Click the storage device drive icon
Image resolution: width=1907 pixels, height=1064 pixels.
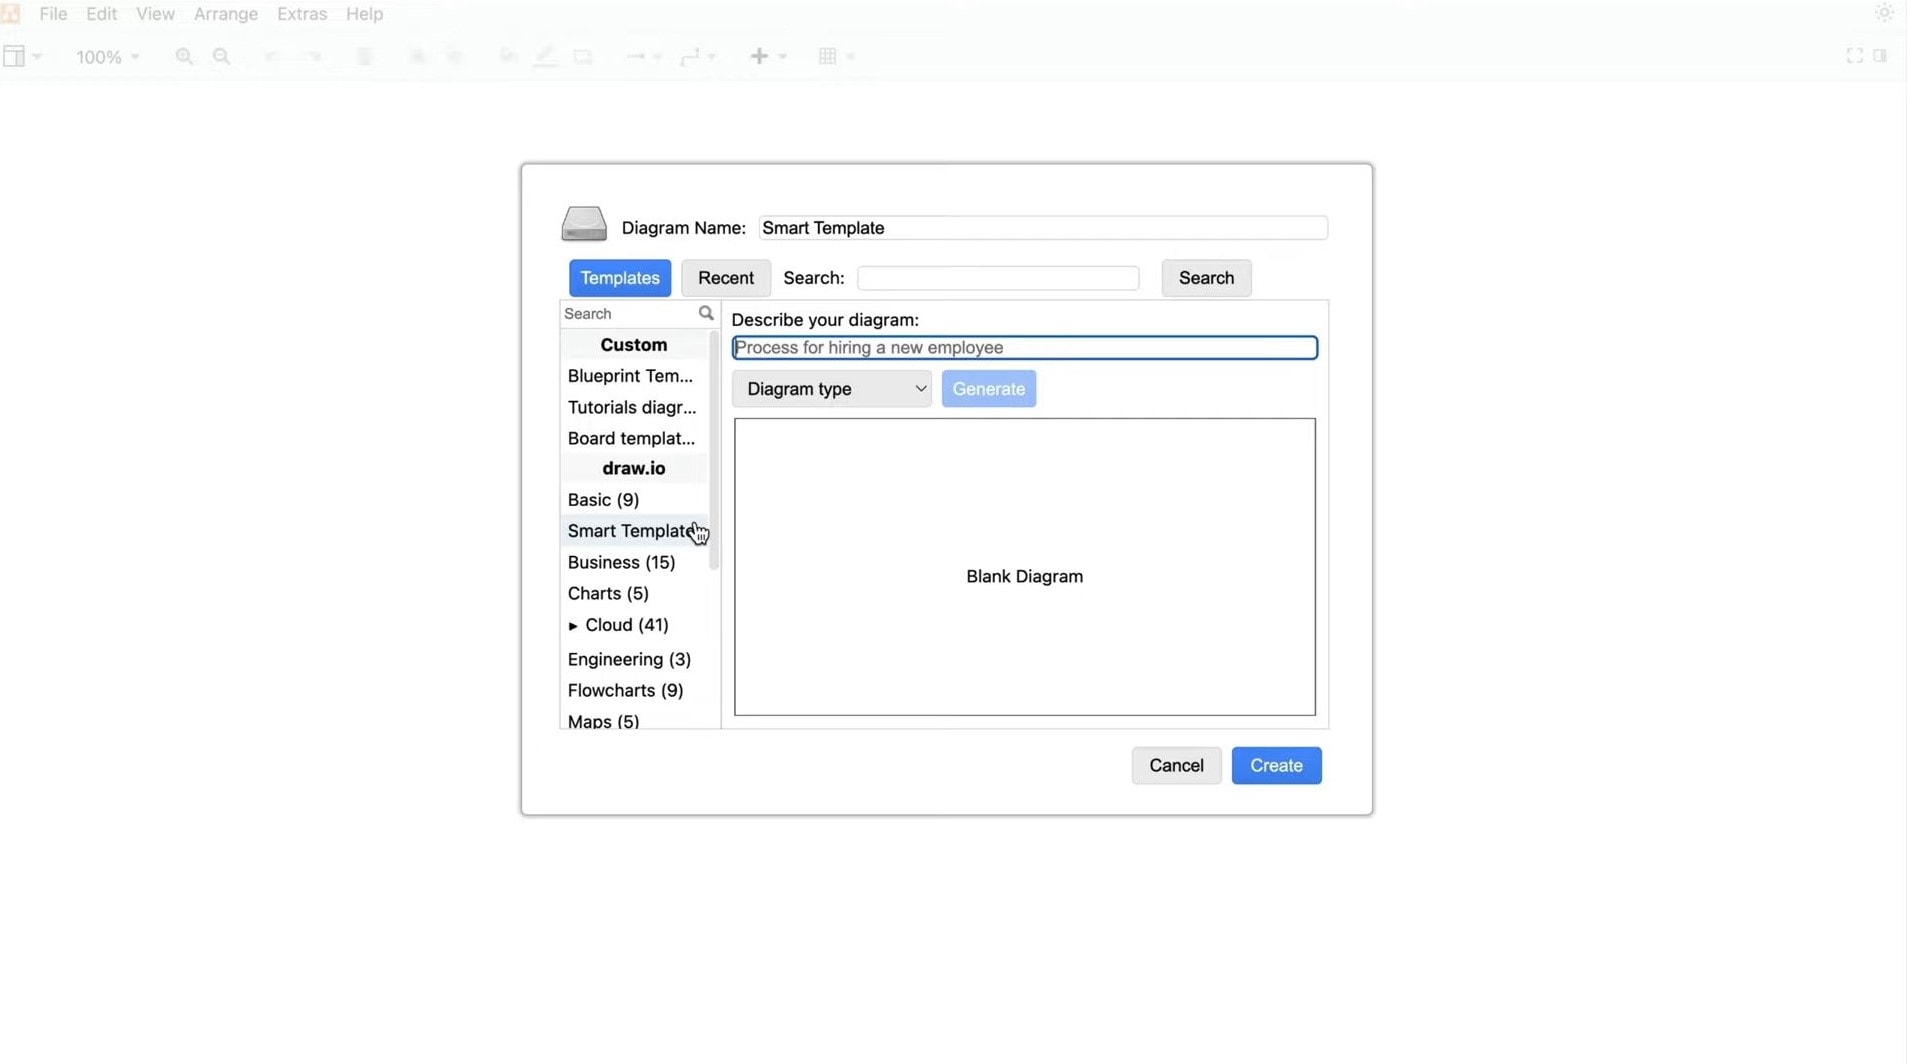584,224
